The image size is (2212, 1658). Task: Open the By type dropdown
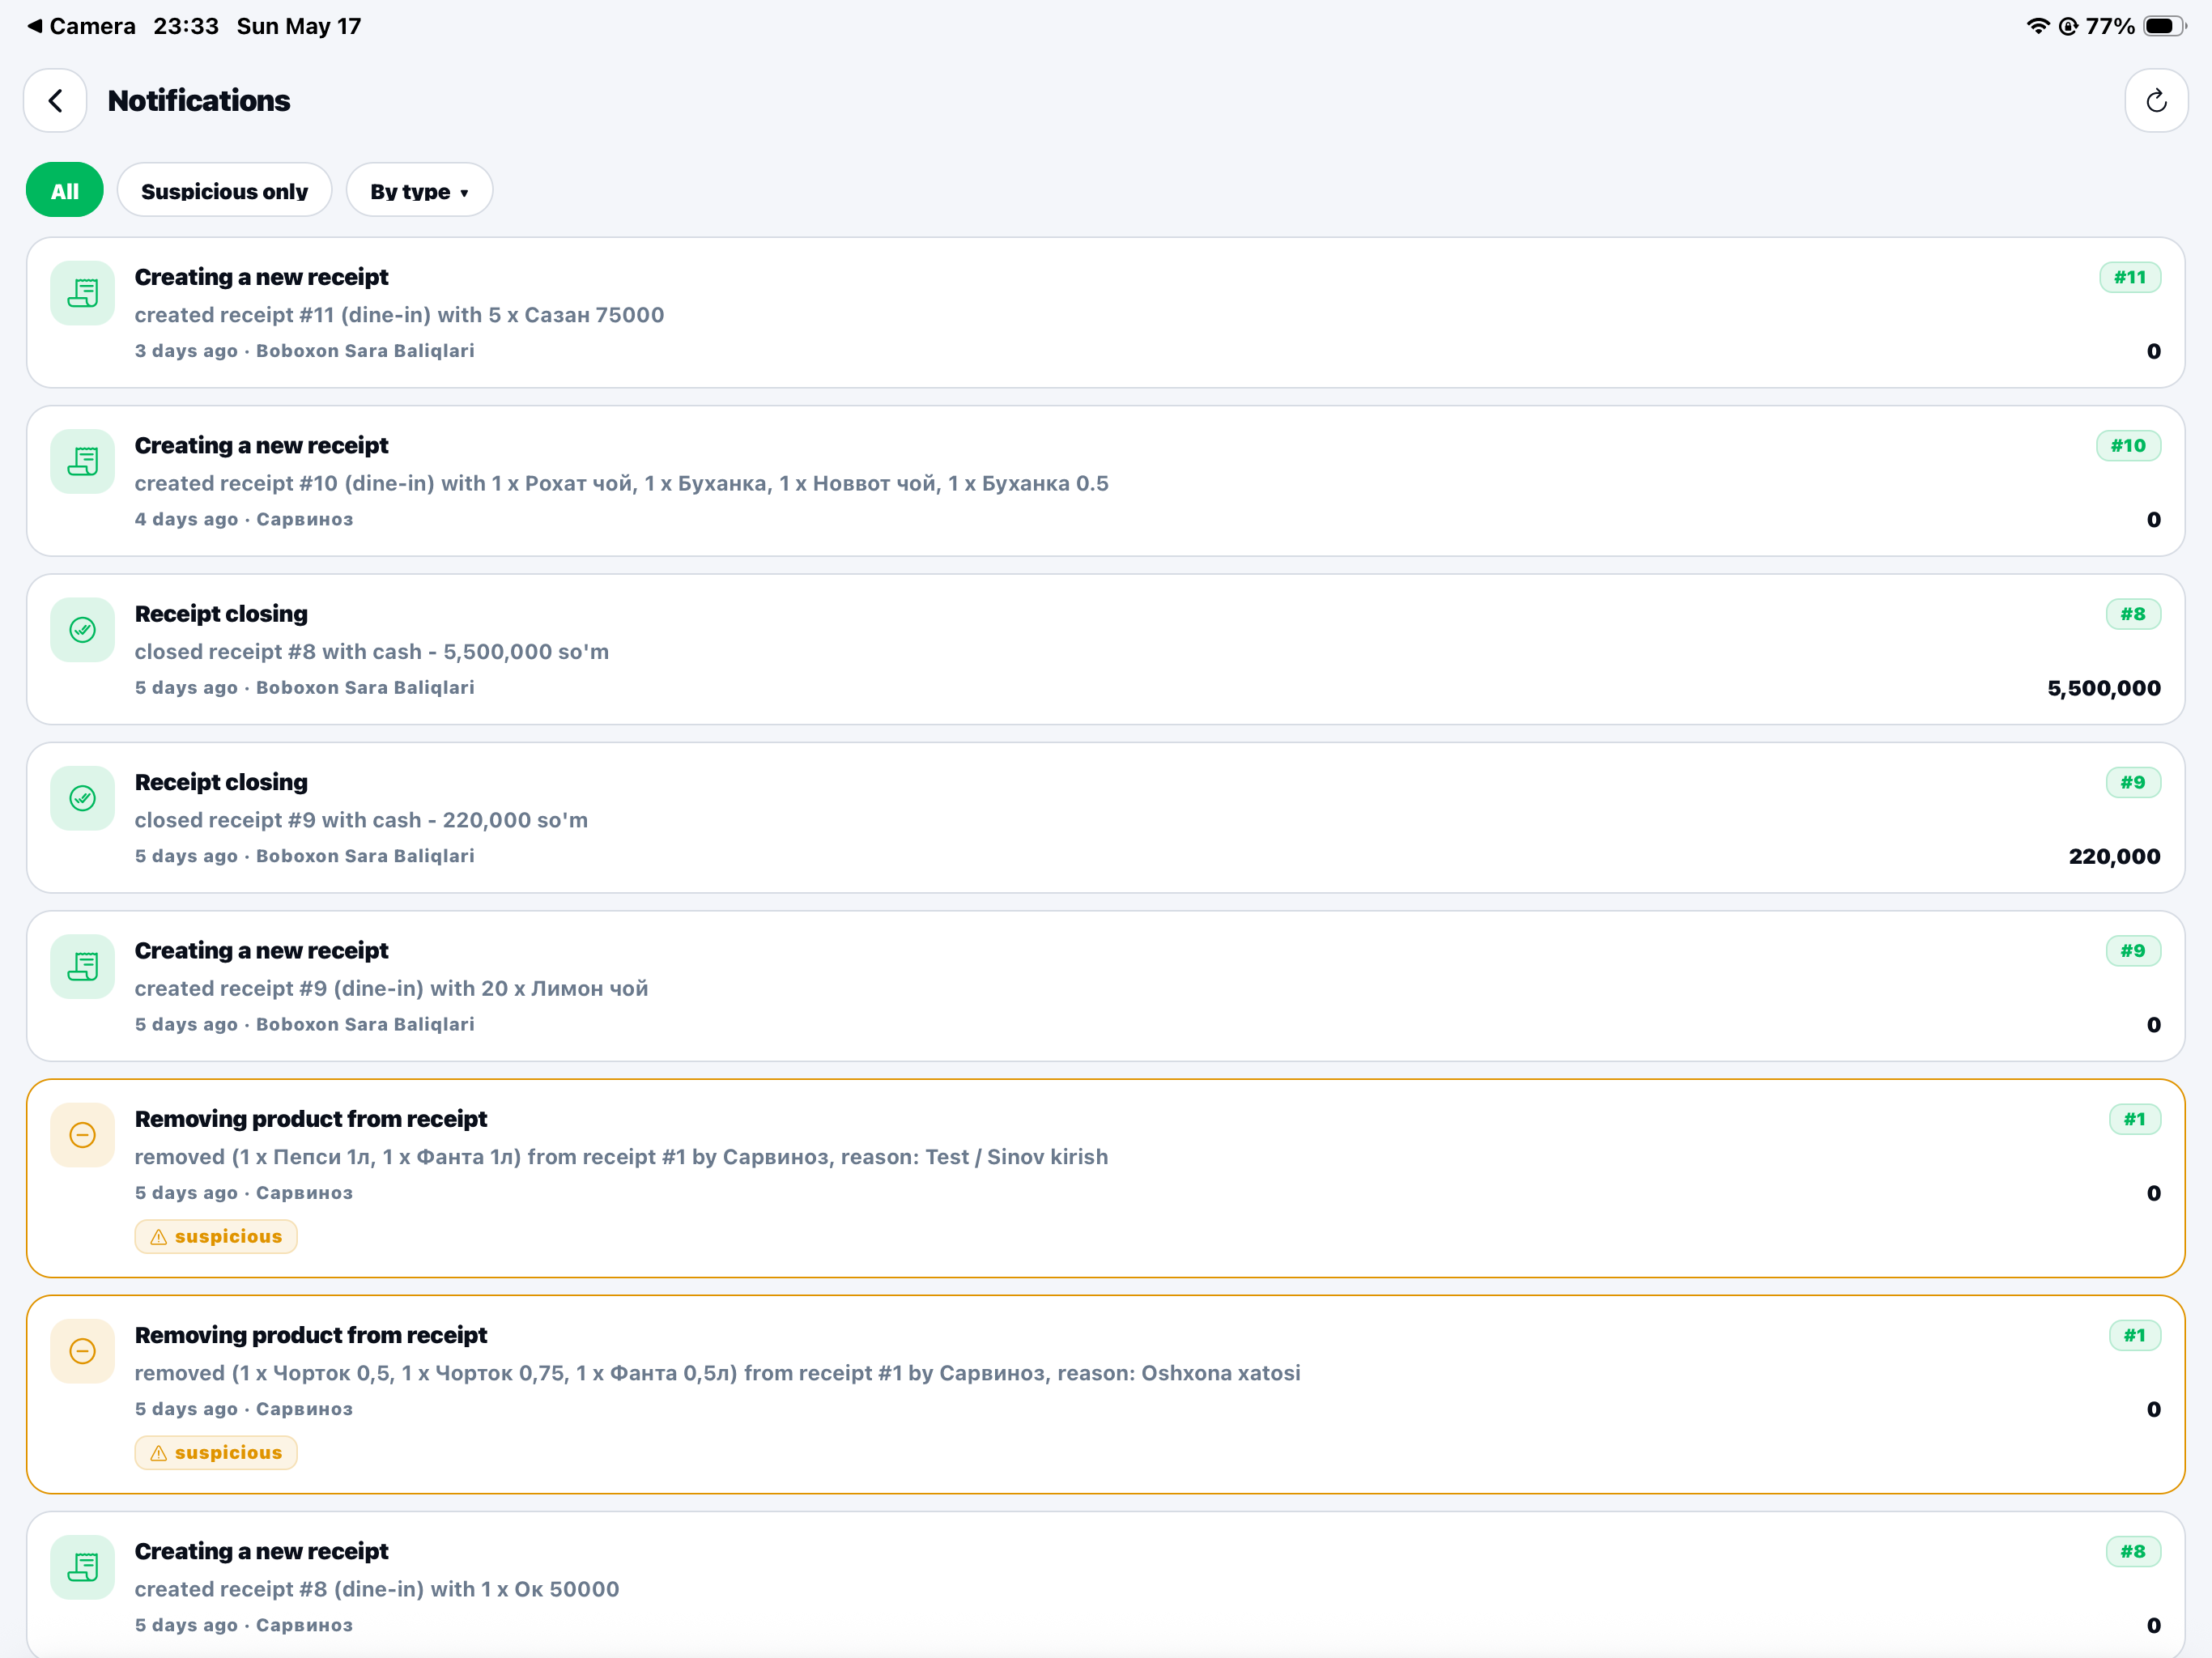pyautogui.click(x=419, y=190)
